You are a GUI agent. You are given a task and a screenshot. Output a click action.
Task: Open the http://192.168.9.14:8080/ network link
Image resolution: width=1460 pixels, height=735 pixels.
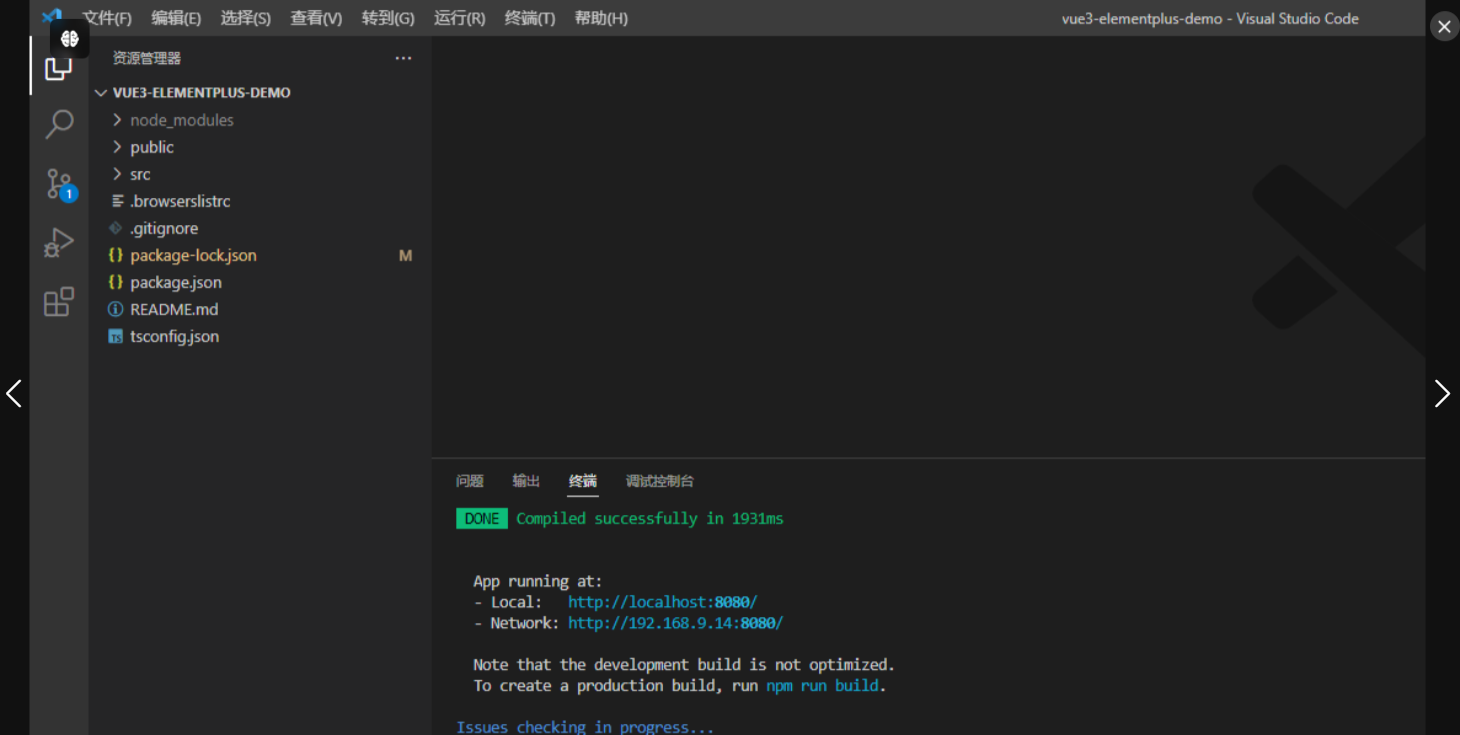[675, 623]
